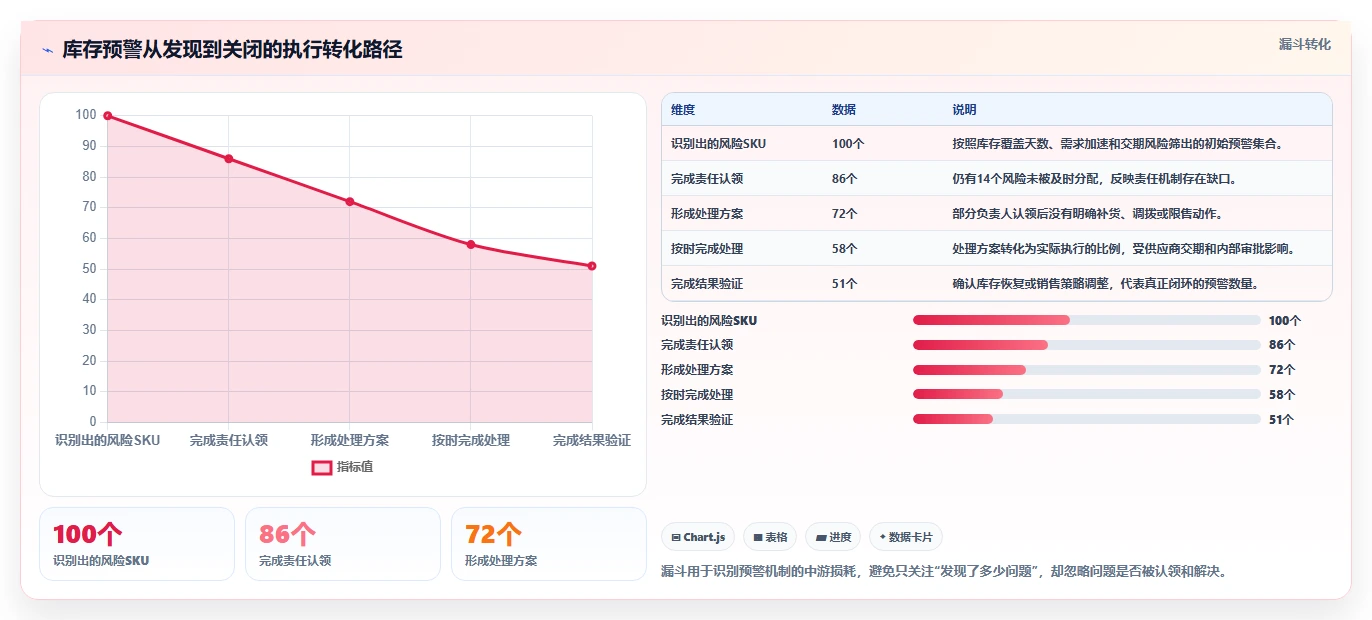Click the 识别出的风险SKU progress bar

point(1086,320)
